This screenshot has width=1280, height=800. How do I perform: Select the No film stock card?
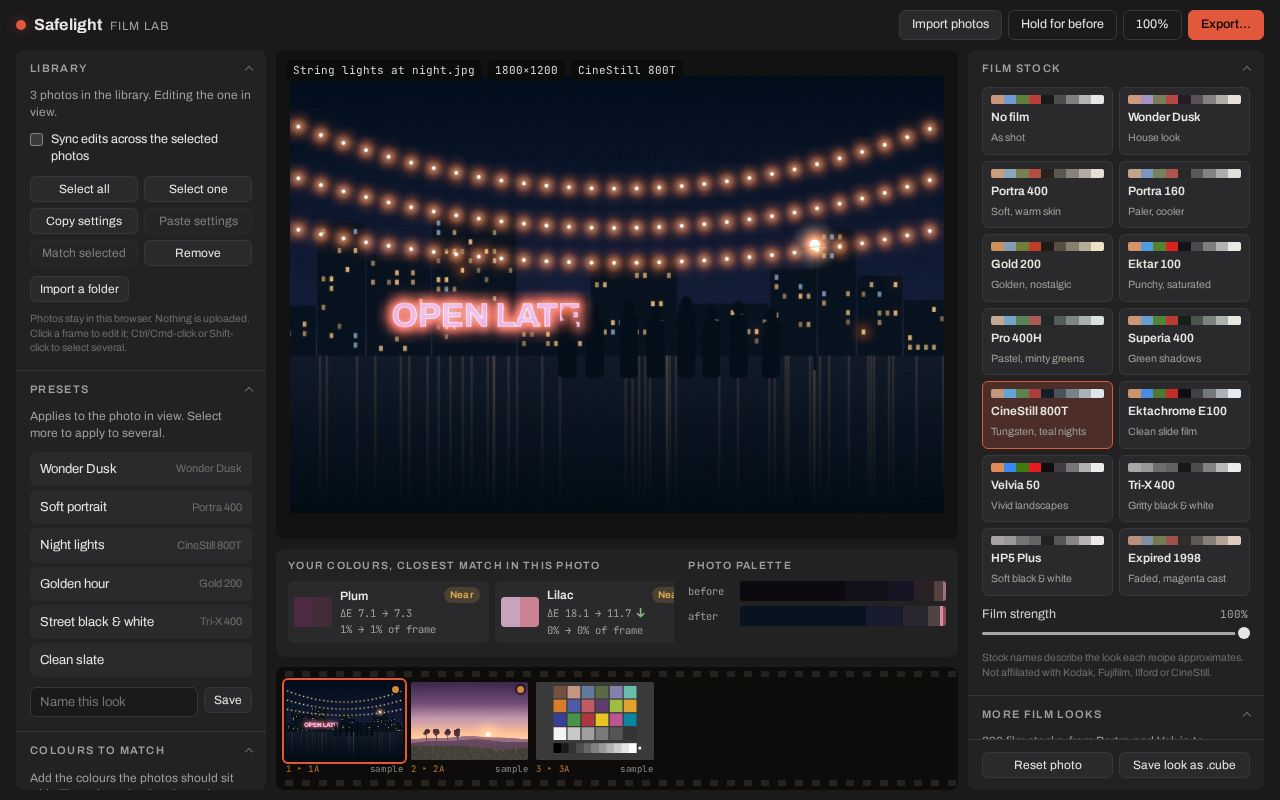point(1047,121)
